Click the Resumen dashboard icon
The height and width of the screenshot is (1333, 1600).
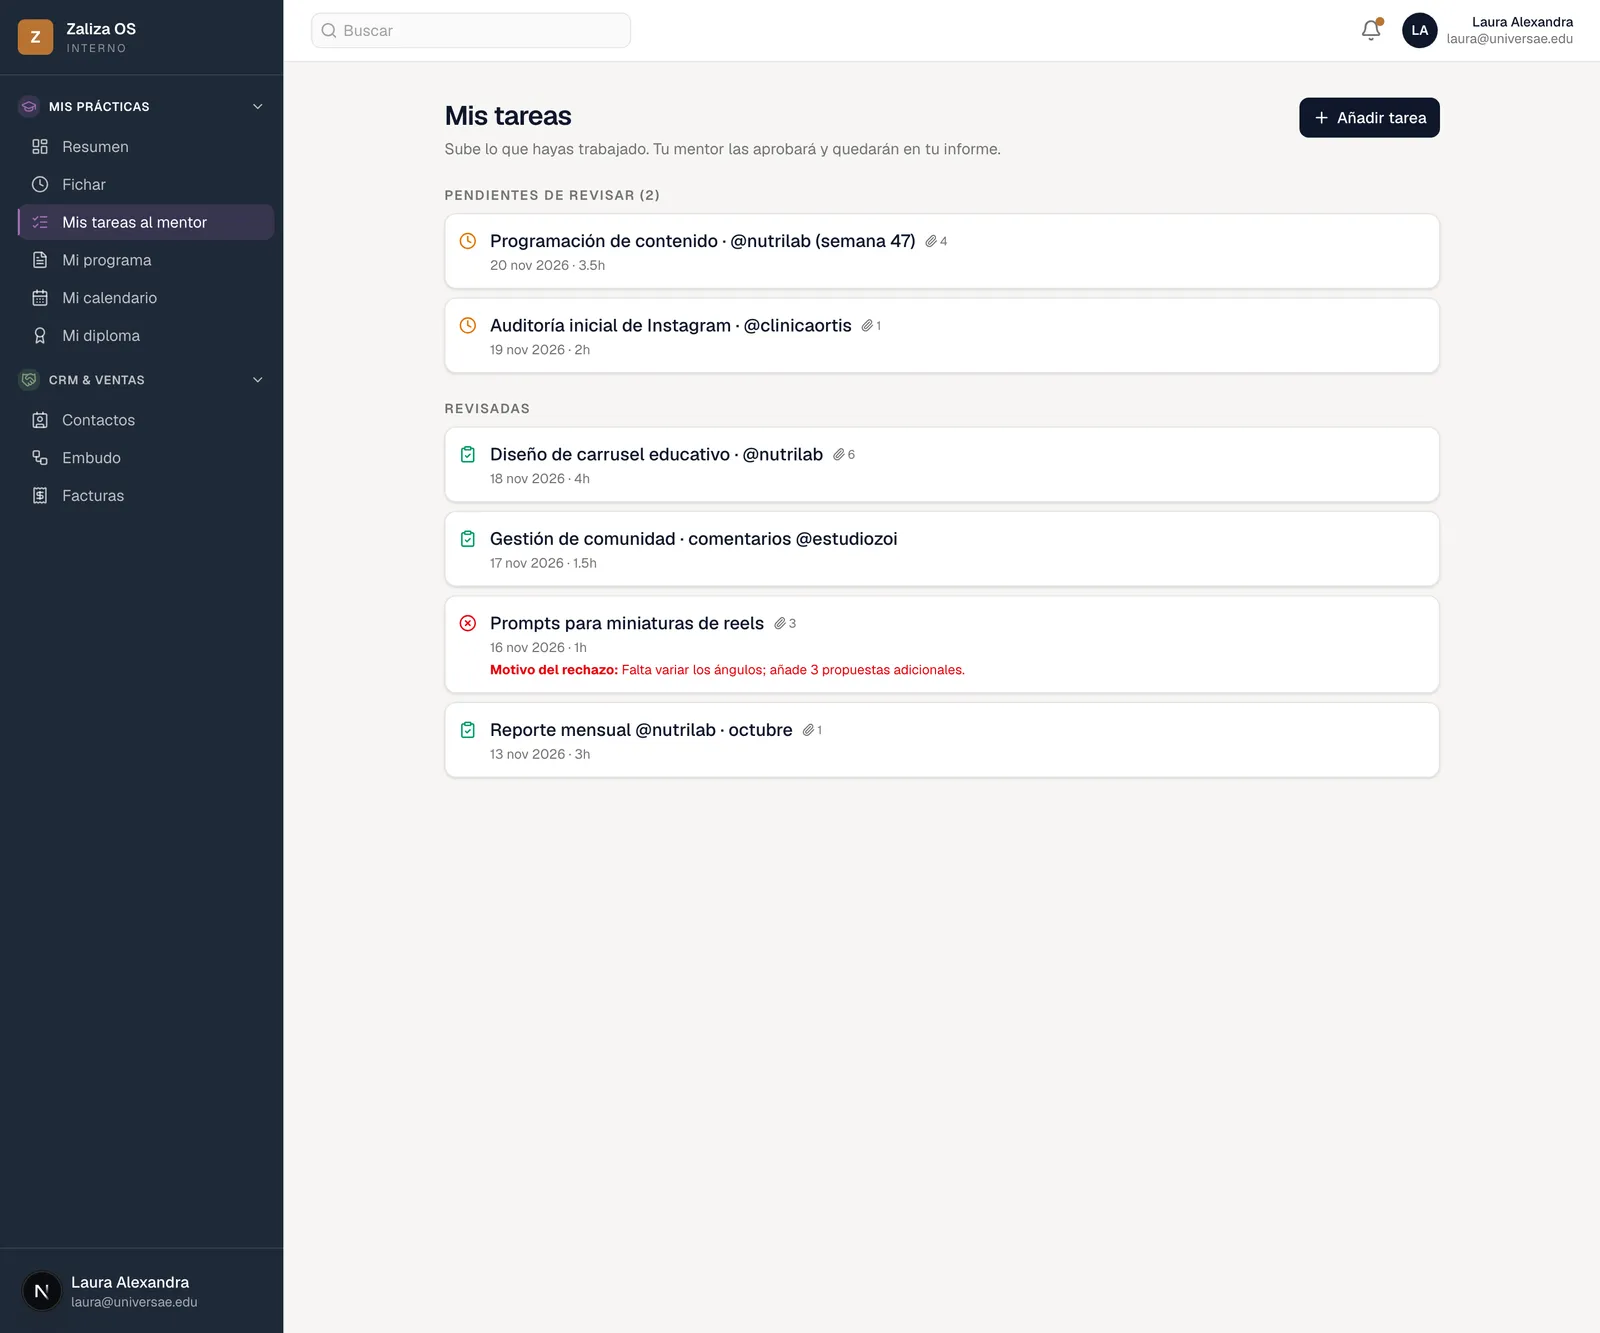pos(40,147)
